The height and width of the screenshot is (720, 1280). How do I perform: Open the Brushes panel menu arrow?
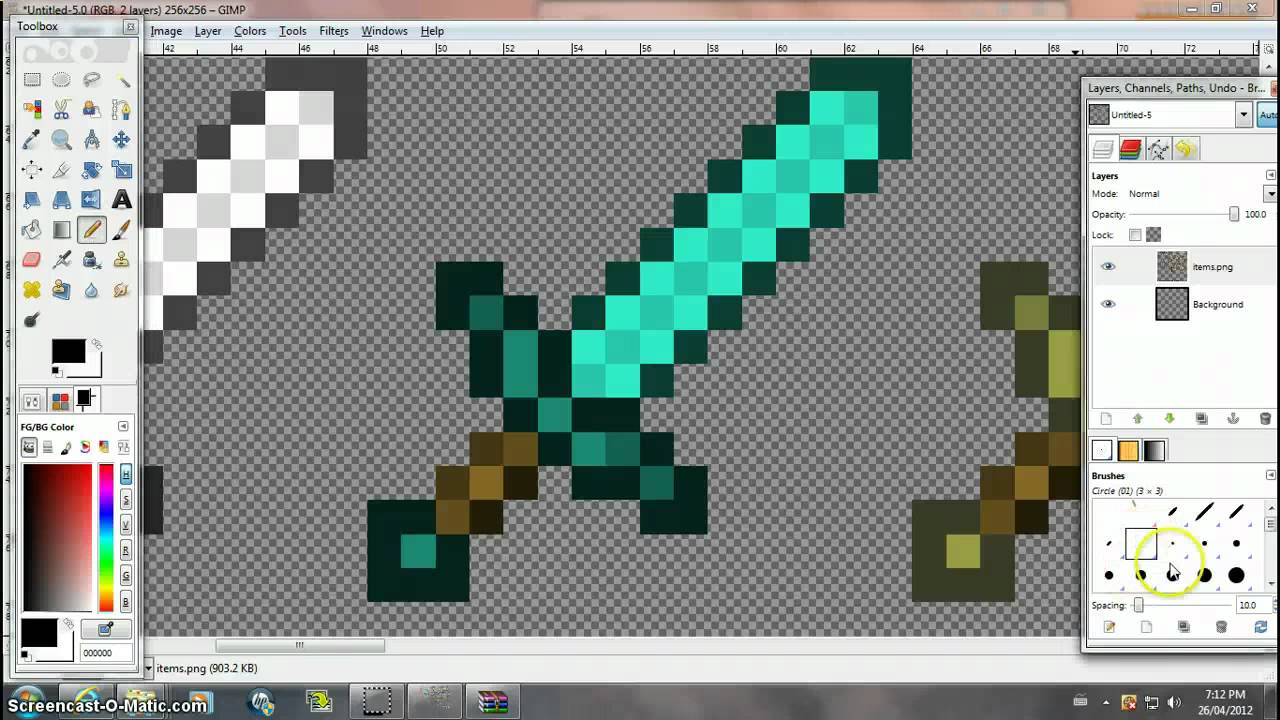[1270, 475]
